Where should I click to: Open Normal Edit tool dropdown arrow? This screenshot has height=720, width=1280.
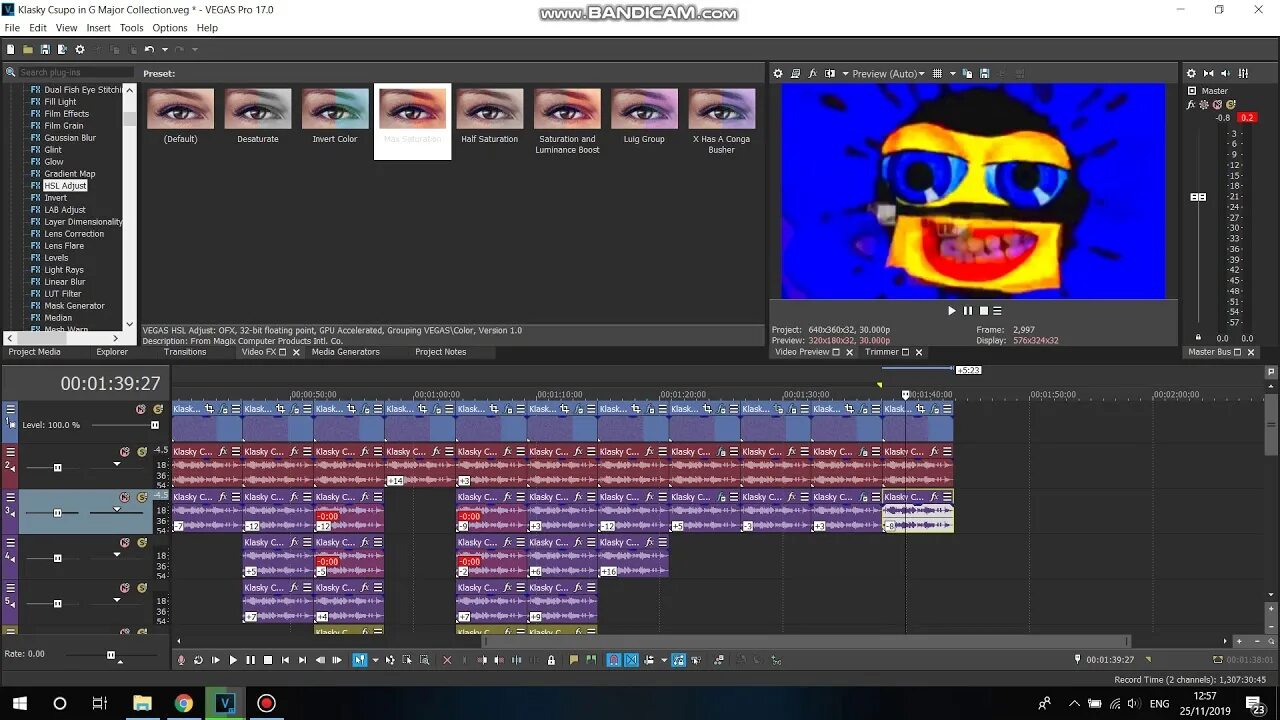pyautogui.click(x=376, y=660)
